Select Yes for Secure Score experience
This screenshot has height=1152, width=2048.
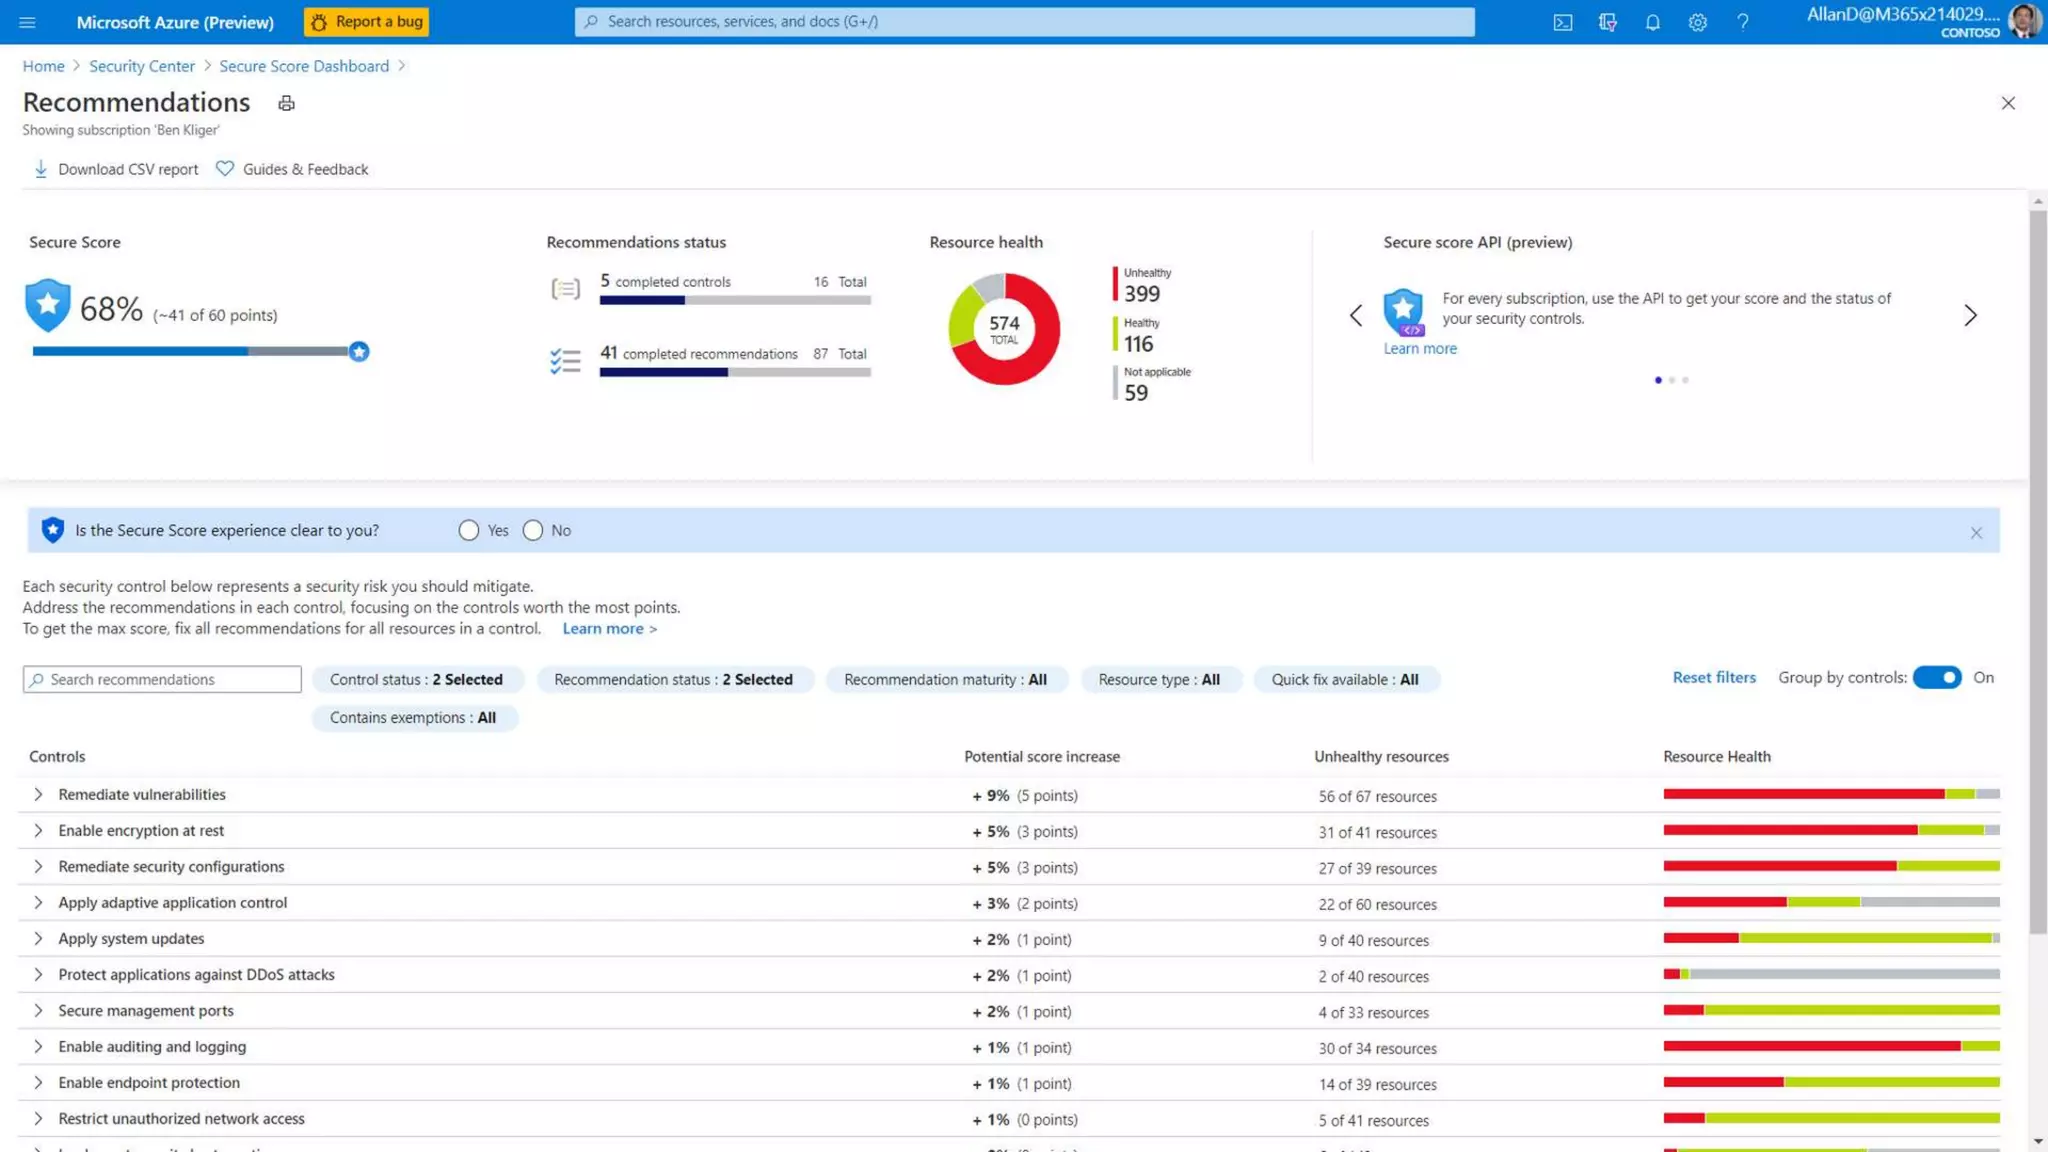(x=469, y=531)
